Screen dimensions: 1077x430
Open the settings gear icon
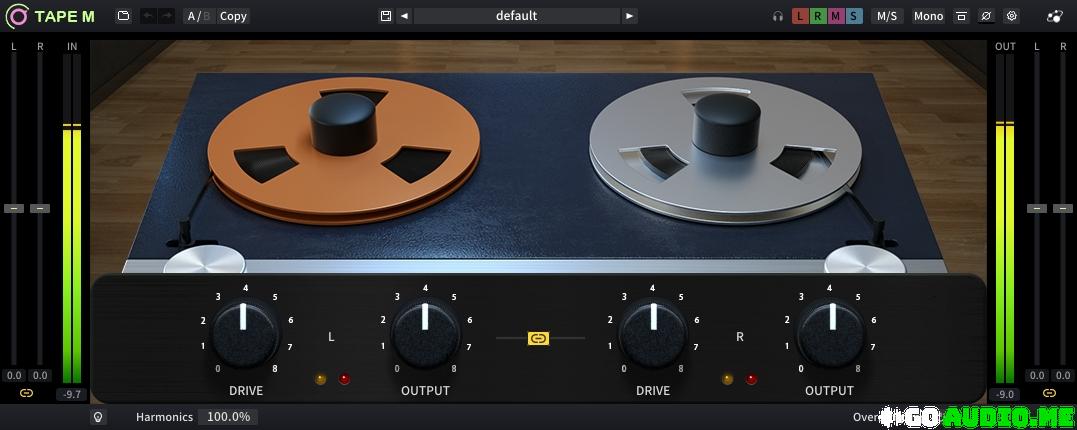coord(1011,16)
